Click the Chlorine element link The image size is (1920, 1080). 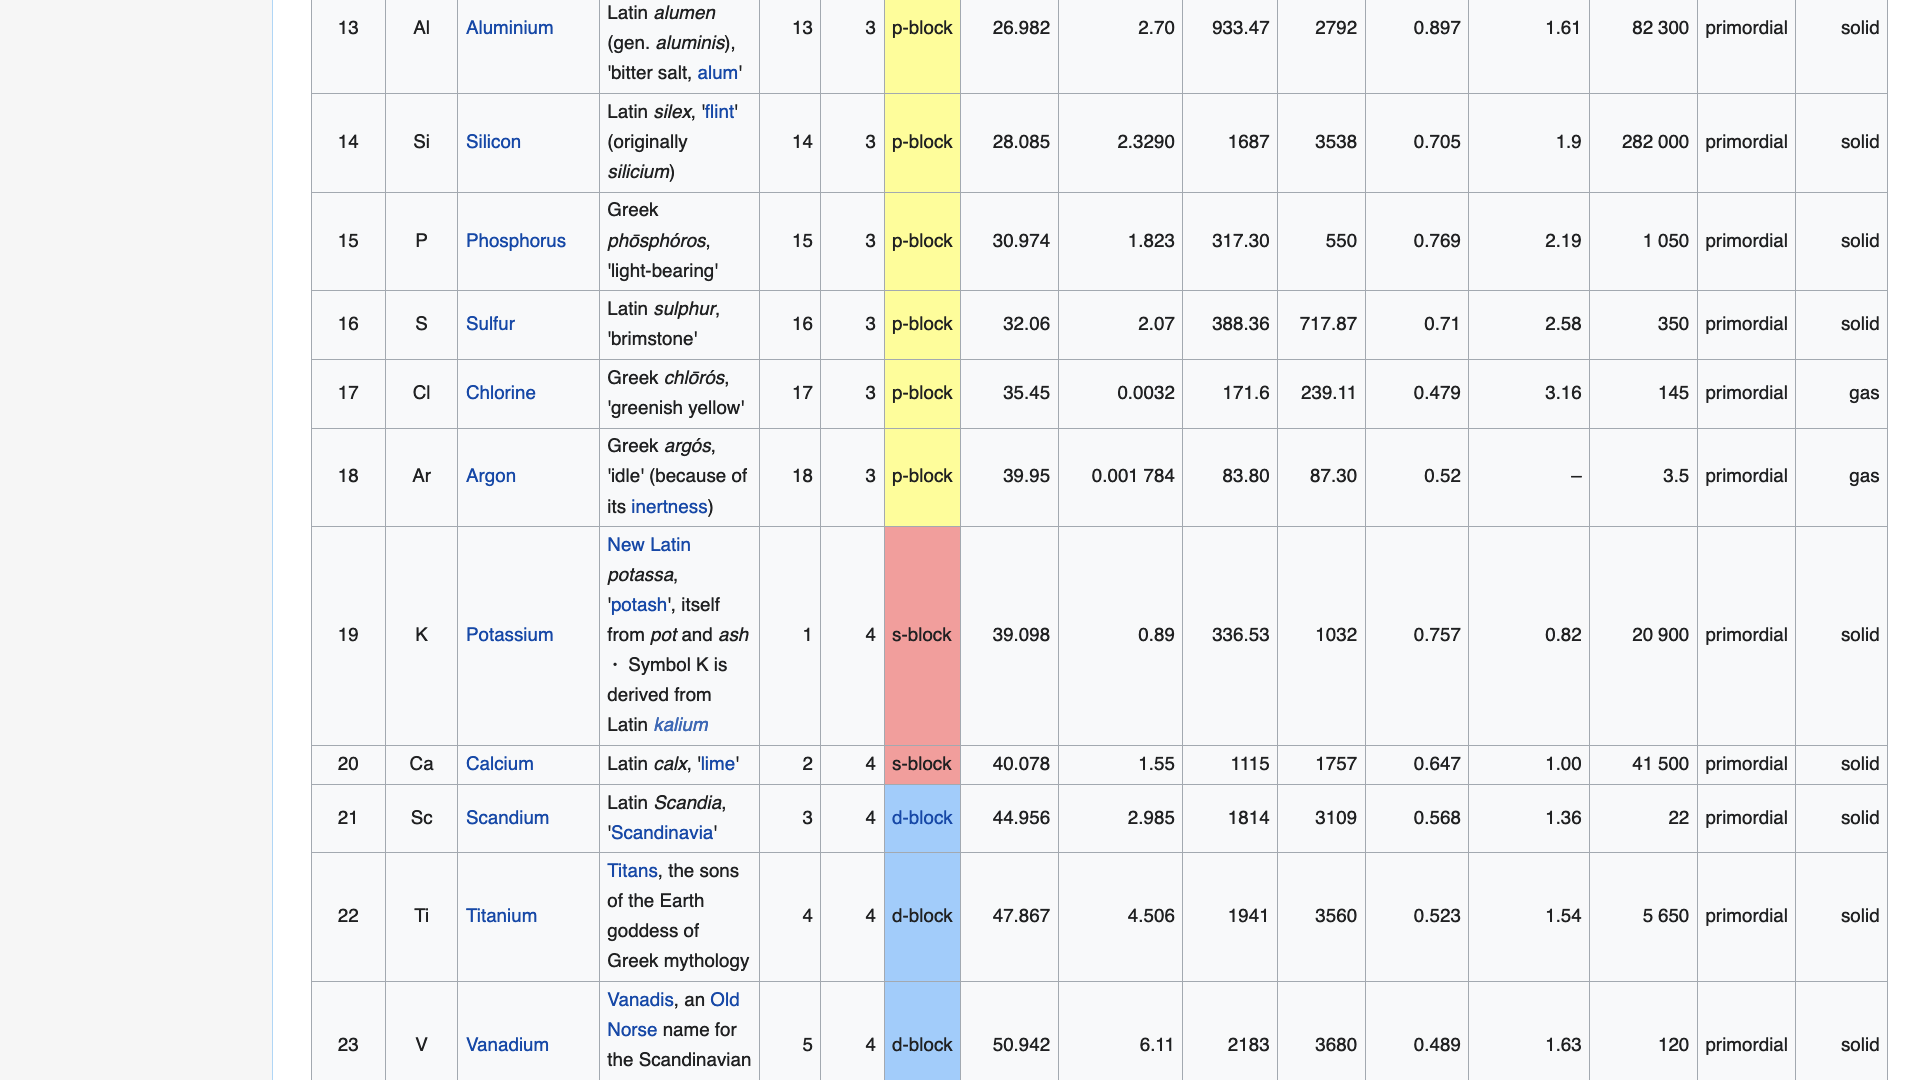click(500, 393)
